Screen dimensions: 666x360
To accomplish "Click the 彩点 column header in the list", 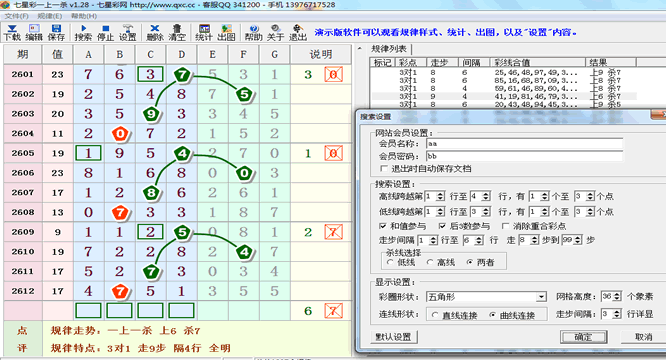I will pos(411,62).
